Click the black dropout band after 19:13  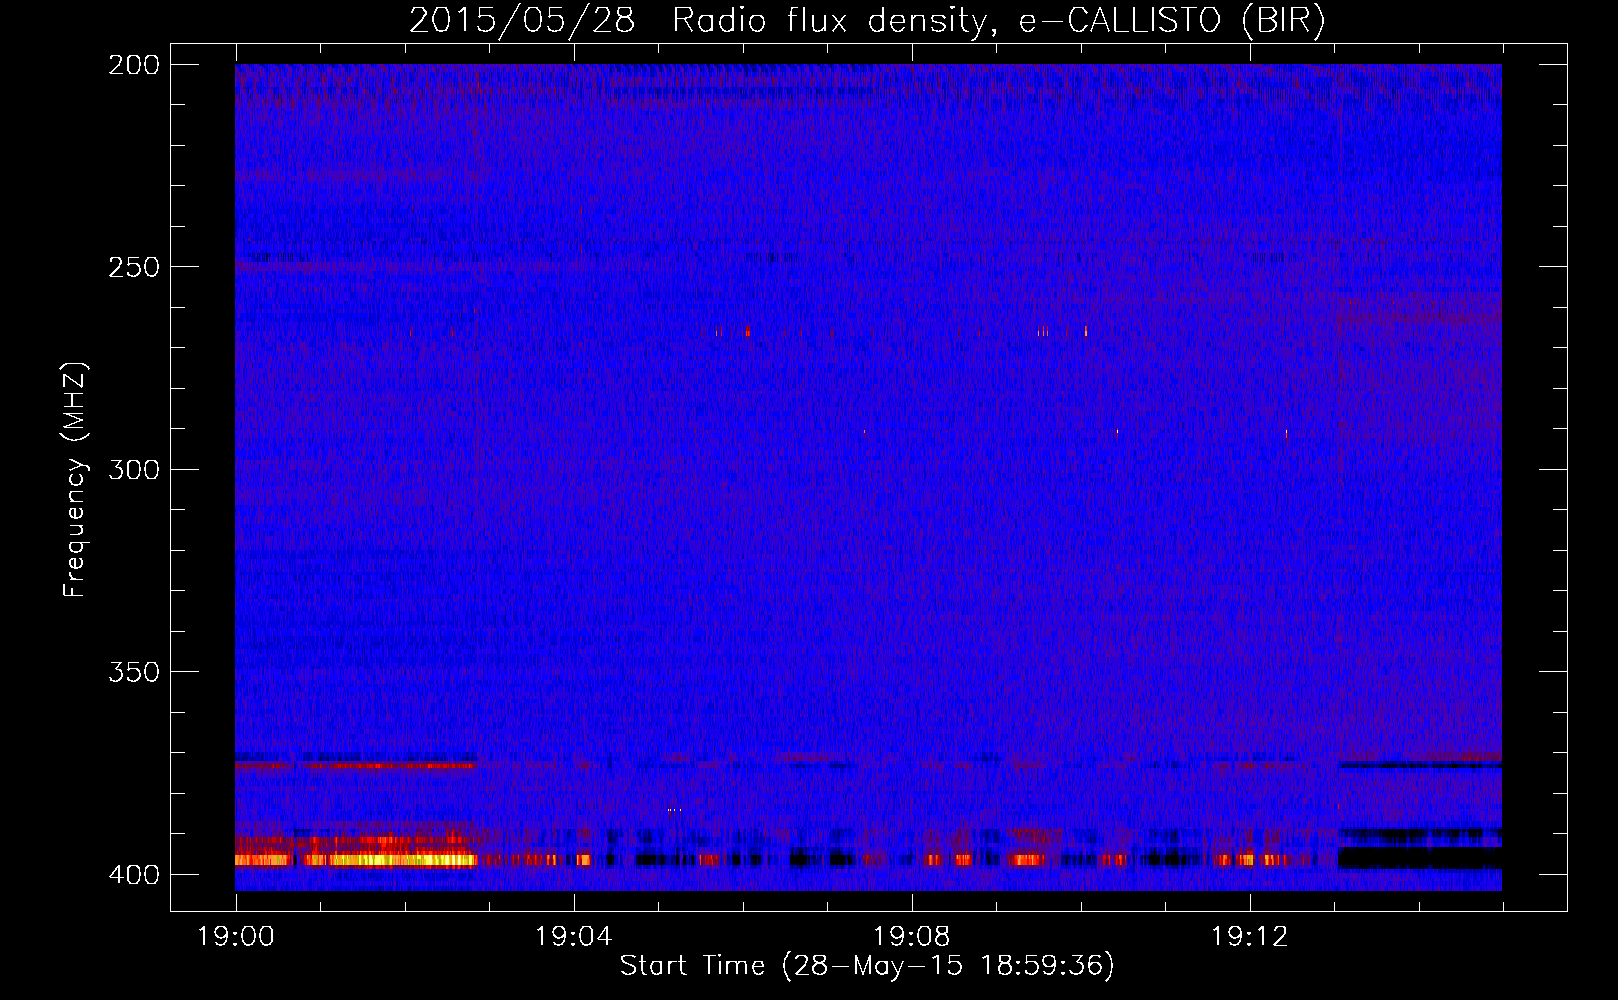[1420, 858]
